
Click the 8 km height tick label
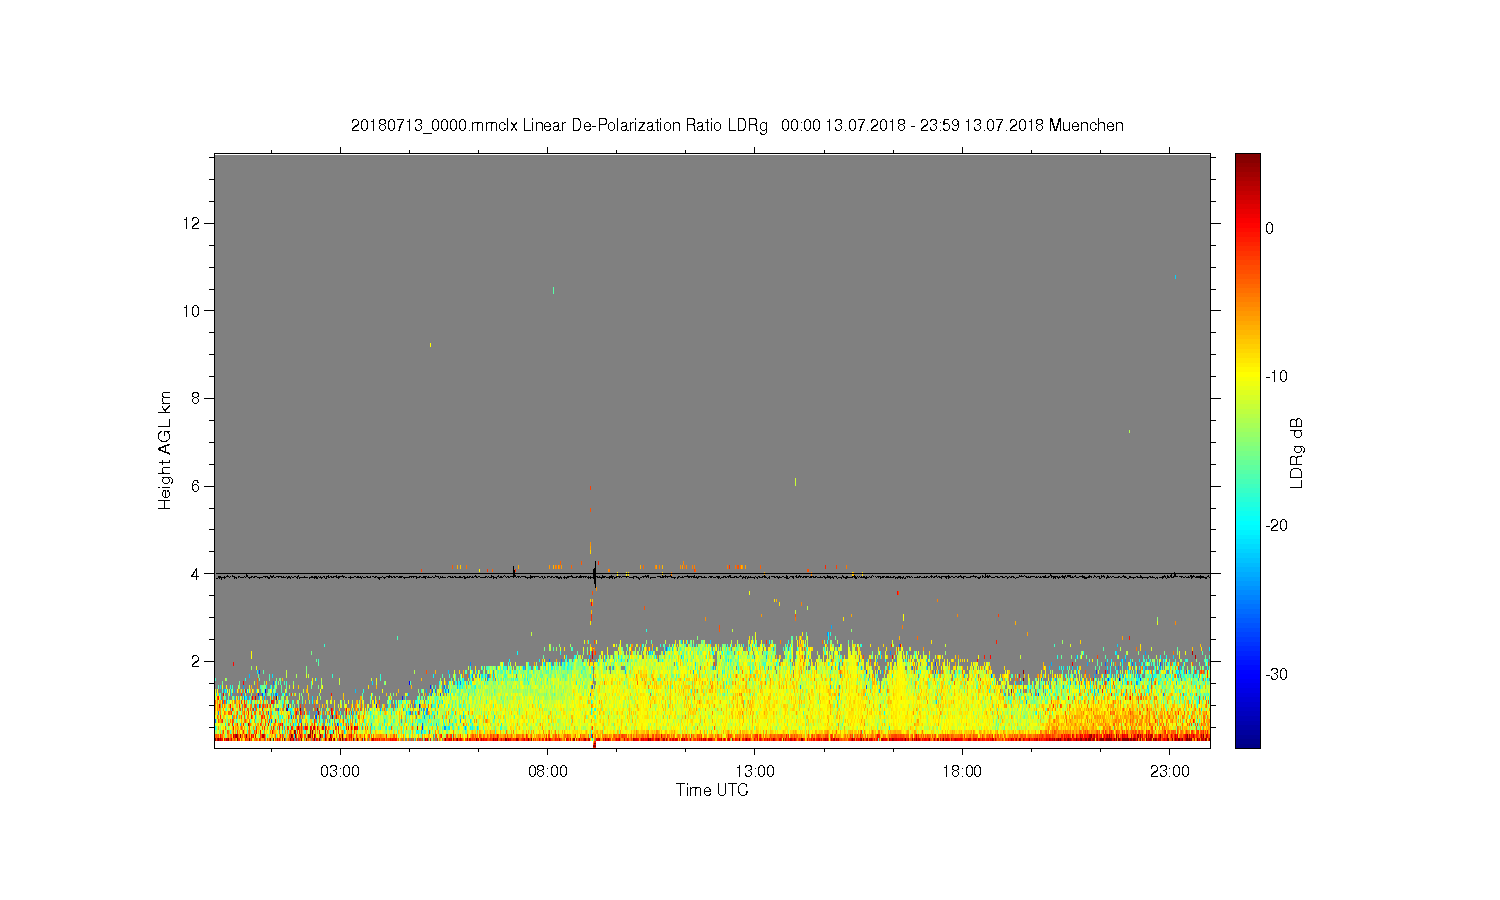[196, 398]
